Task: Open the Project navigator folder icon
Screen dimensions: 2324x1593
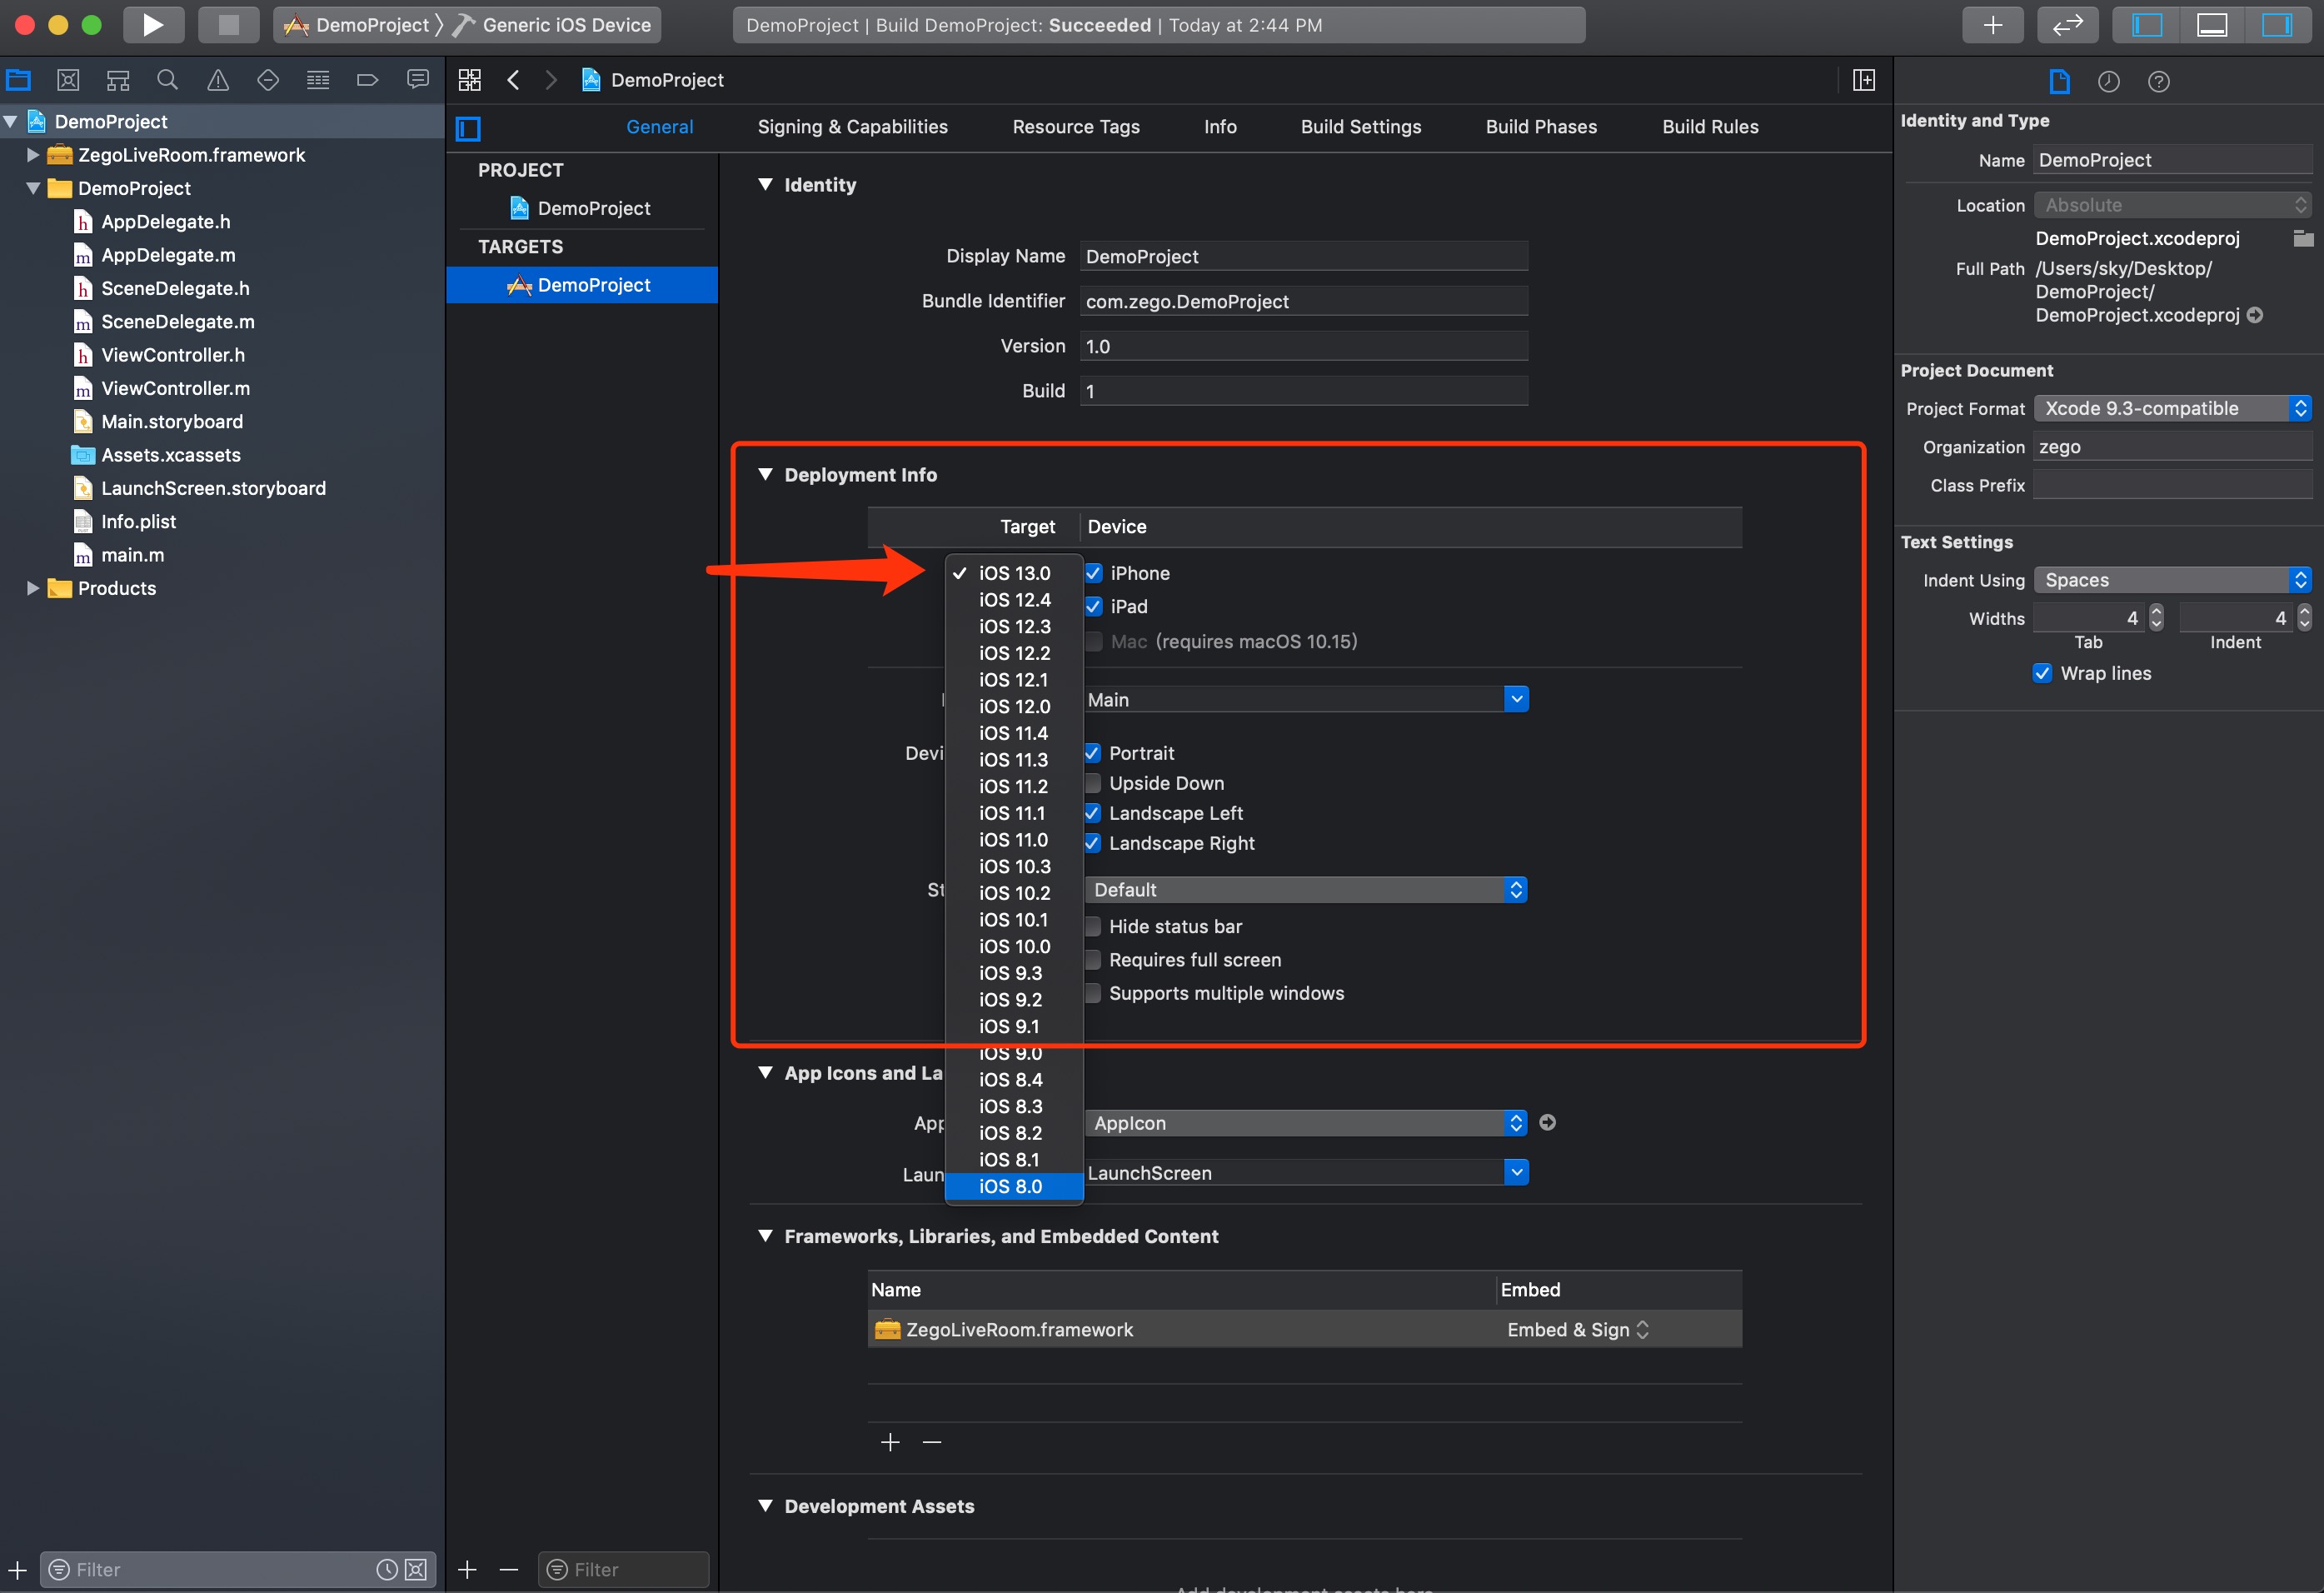Action: [19, 80]
